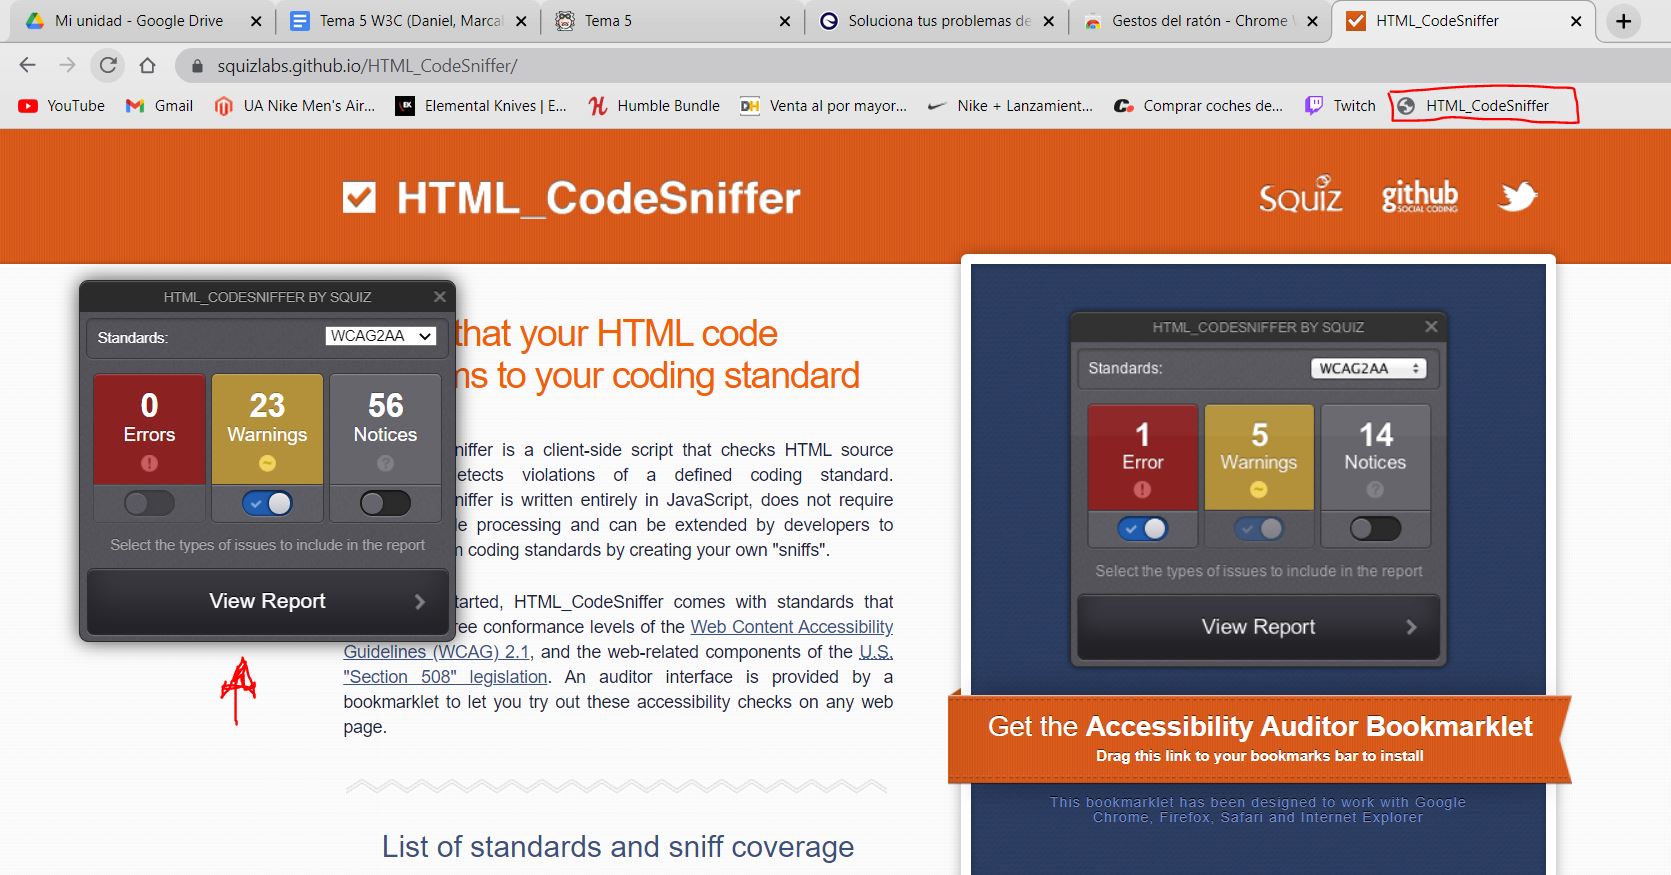Viewport: 1671px width, 875px height.
Task: Switch to Gestos del ratón - Chrome tab
Action: click(x=1200, y=21)
